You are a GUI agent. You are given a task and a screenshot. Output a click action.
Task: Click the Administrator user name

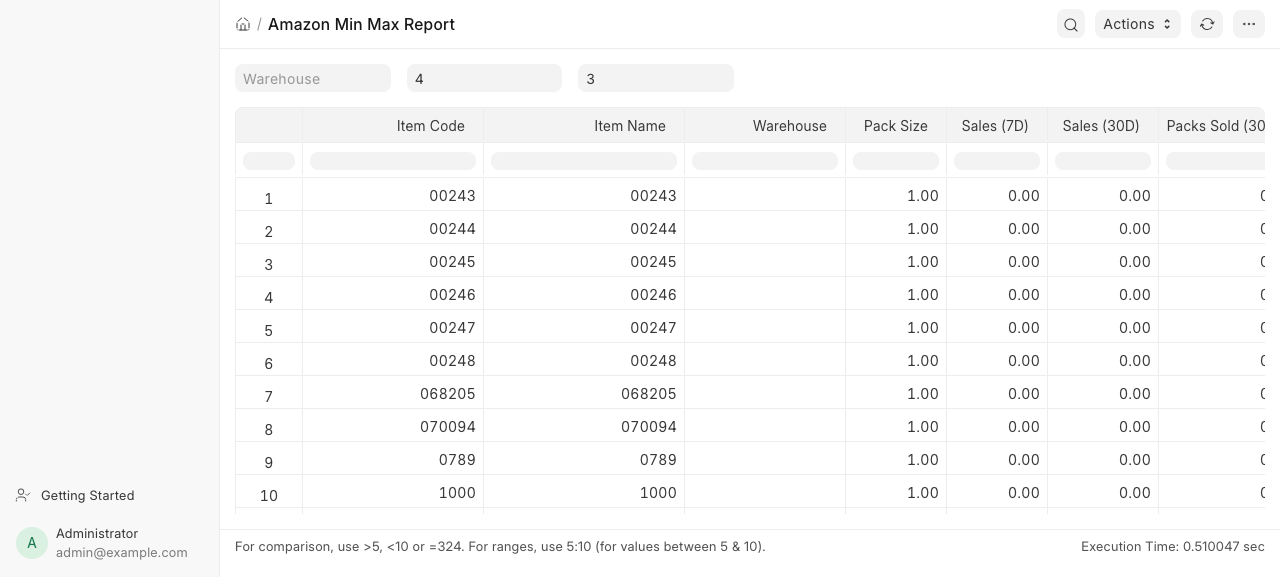(97, 534)
